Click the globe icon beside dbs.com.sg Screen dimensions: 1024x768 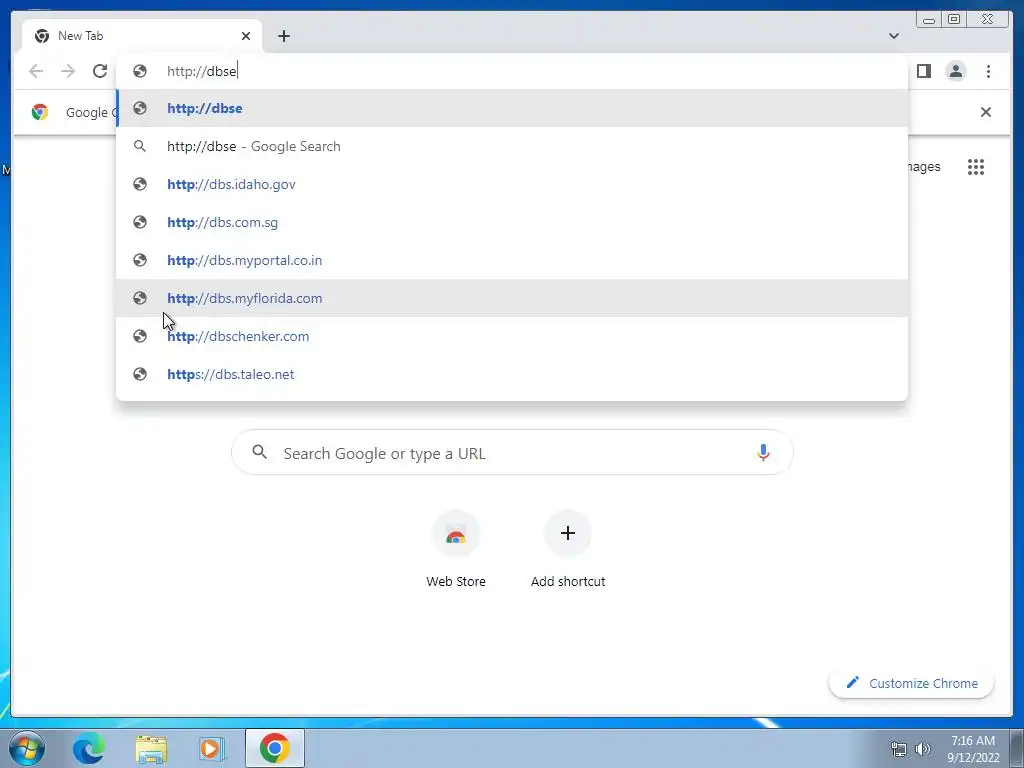pyautogui.click(x=140, y=222)
